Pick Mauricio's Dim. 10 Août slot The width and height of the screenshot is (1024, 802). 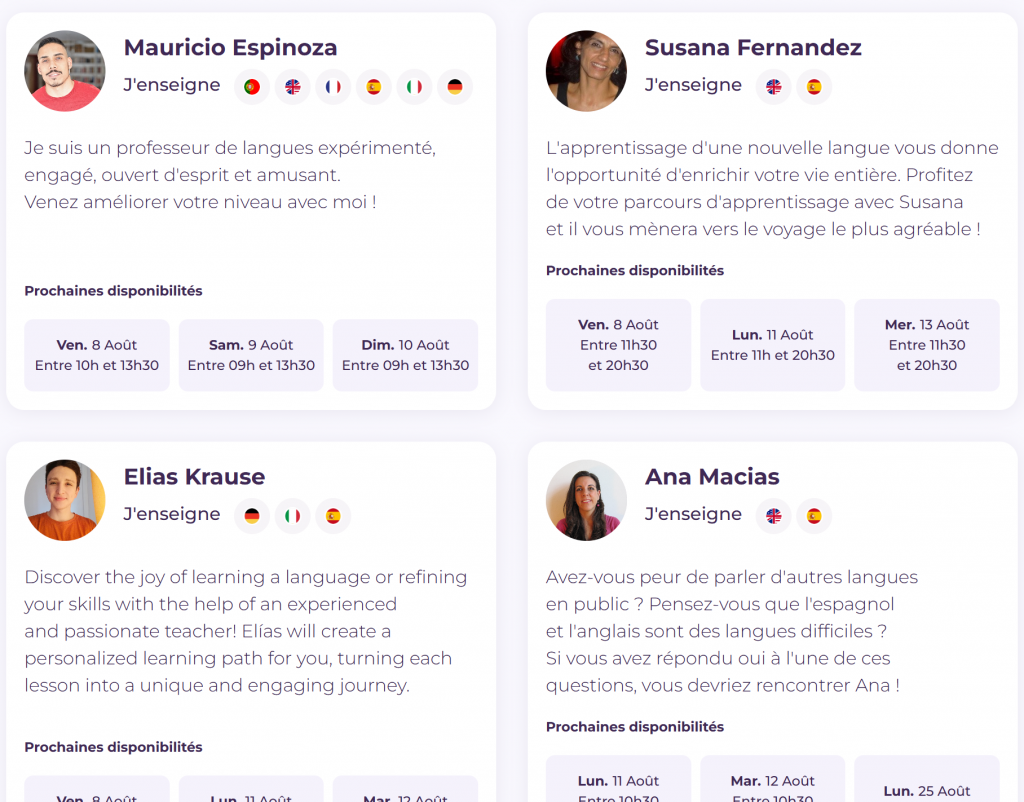tap(405, 355)
